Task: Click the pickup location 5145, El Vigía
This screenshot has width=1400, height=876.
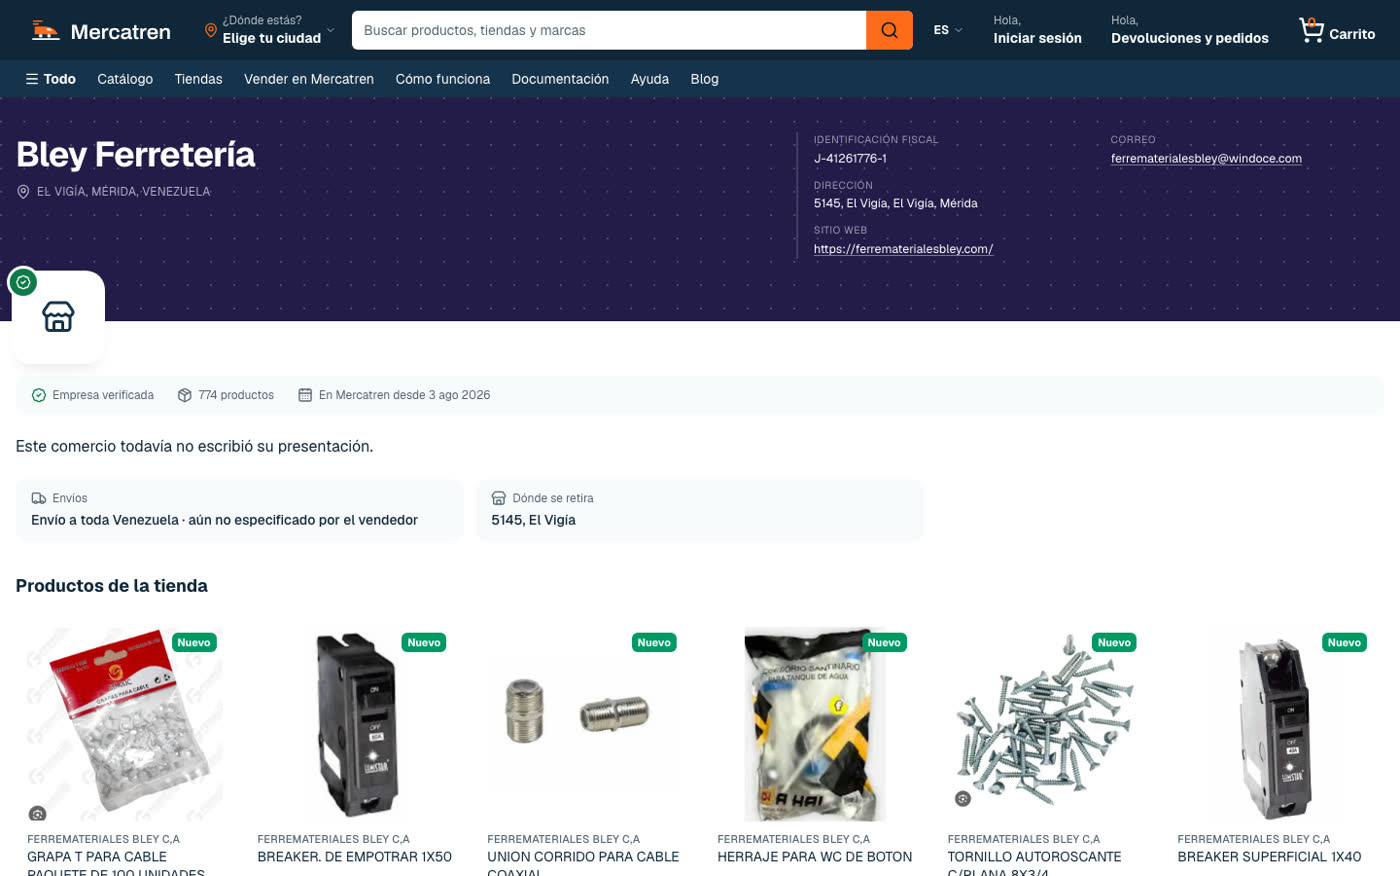Action: click(533, 520)
